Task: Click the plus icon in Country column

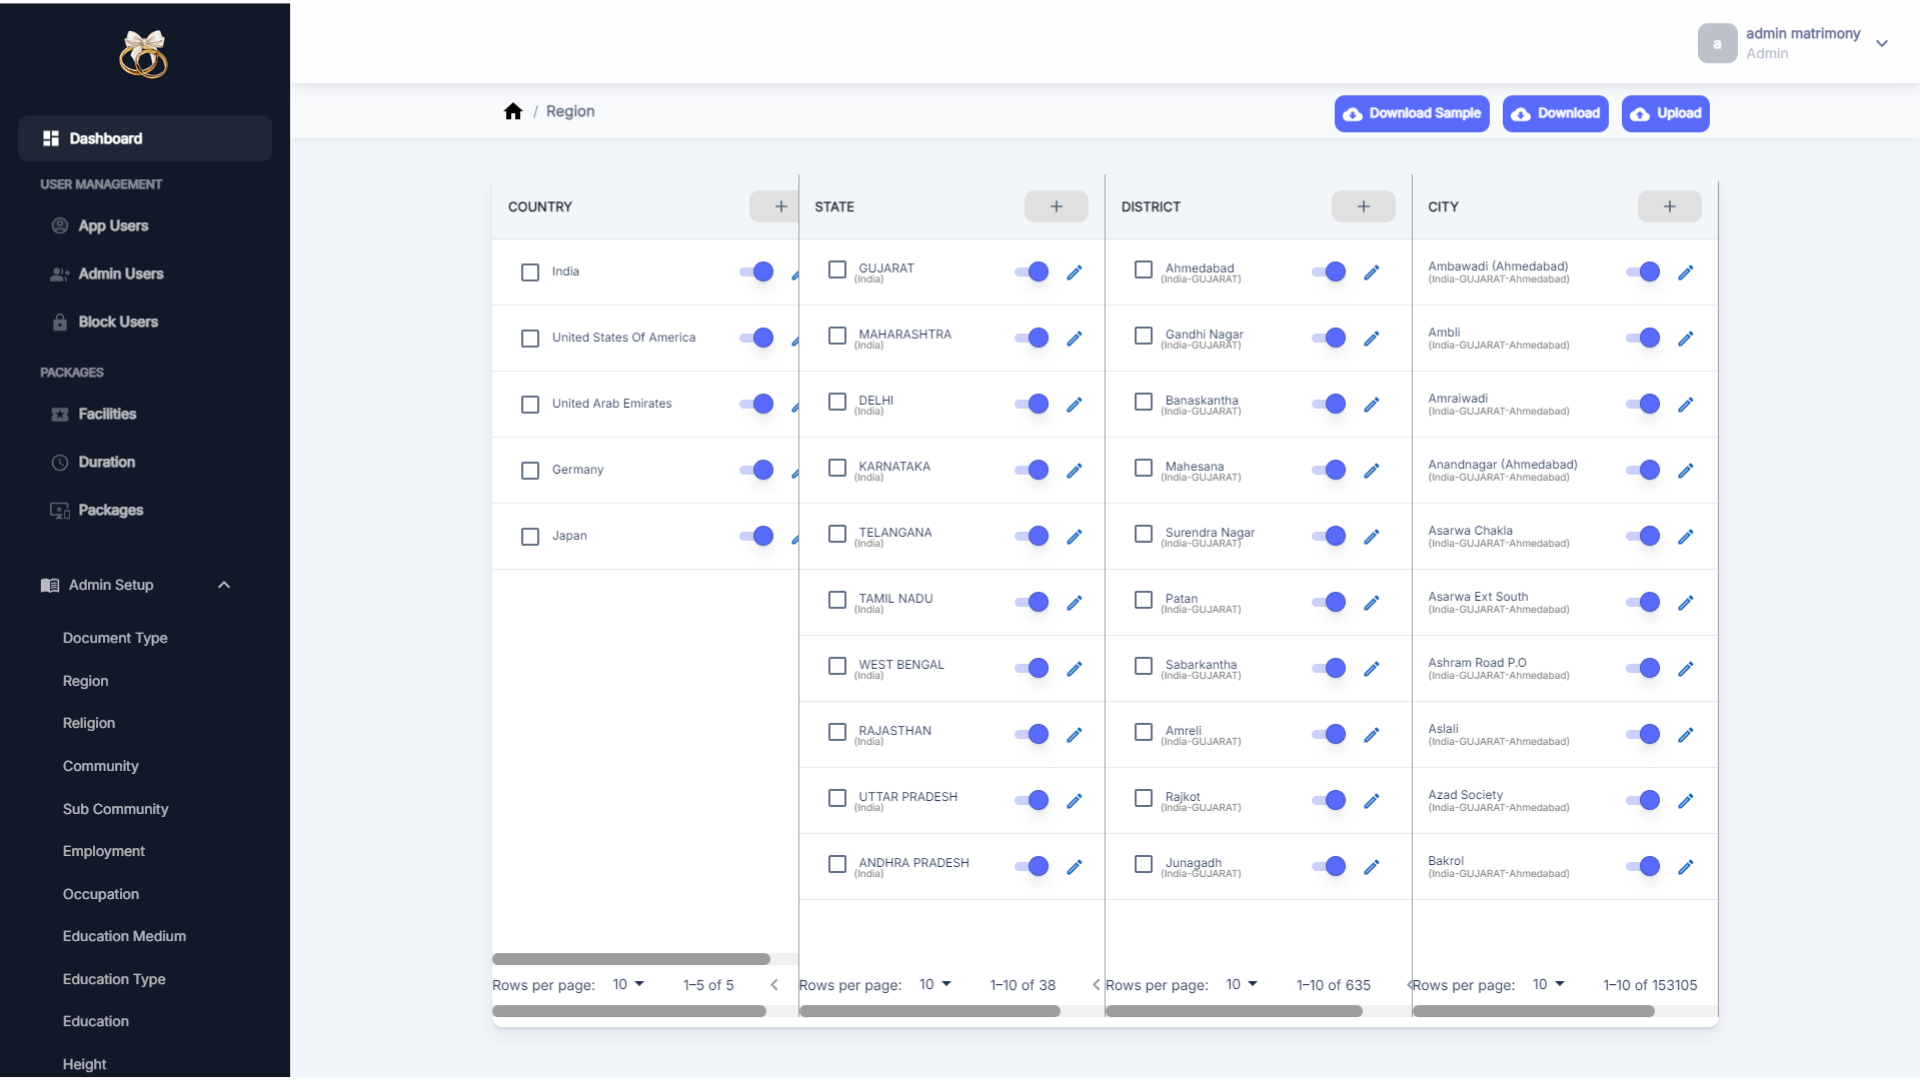Action: (780, 207)
